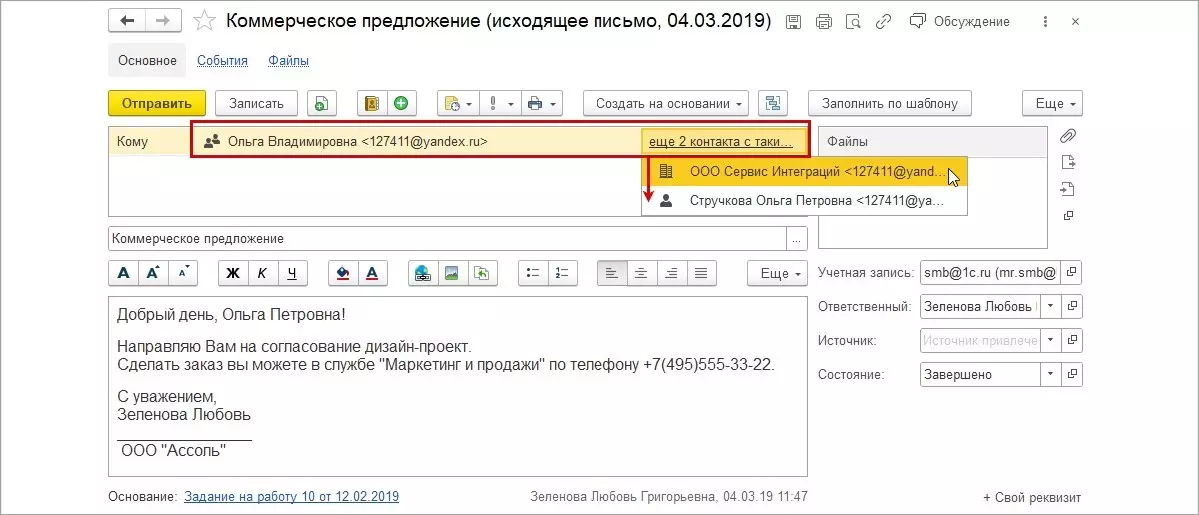Choose ООО Сервис Интеграций from contact list
This screenshot has height=515, width=1199.
(804, 171)
